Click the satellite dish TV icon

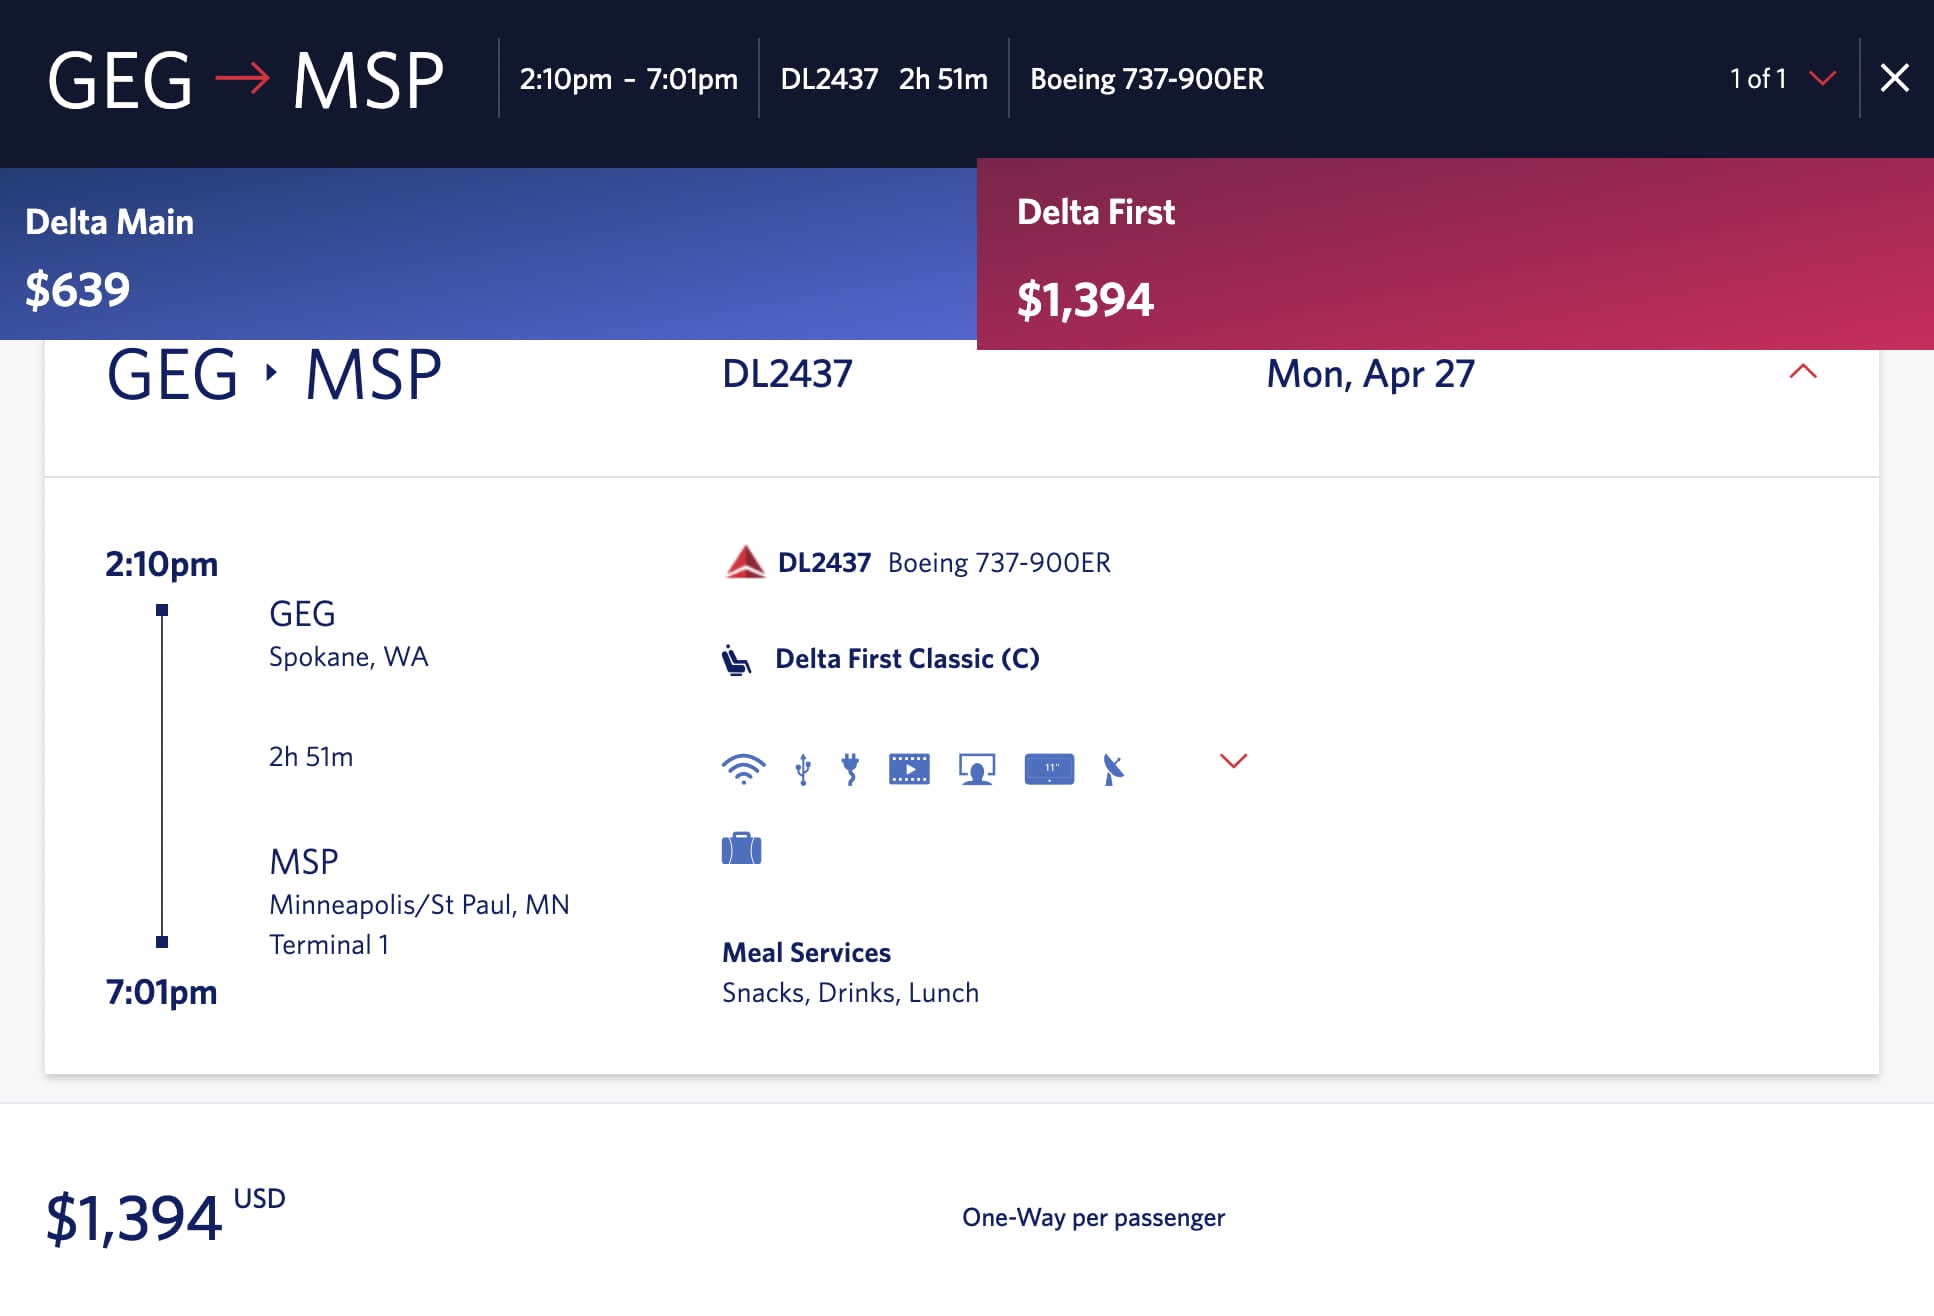1113,769
